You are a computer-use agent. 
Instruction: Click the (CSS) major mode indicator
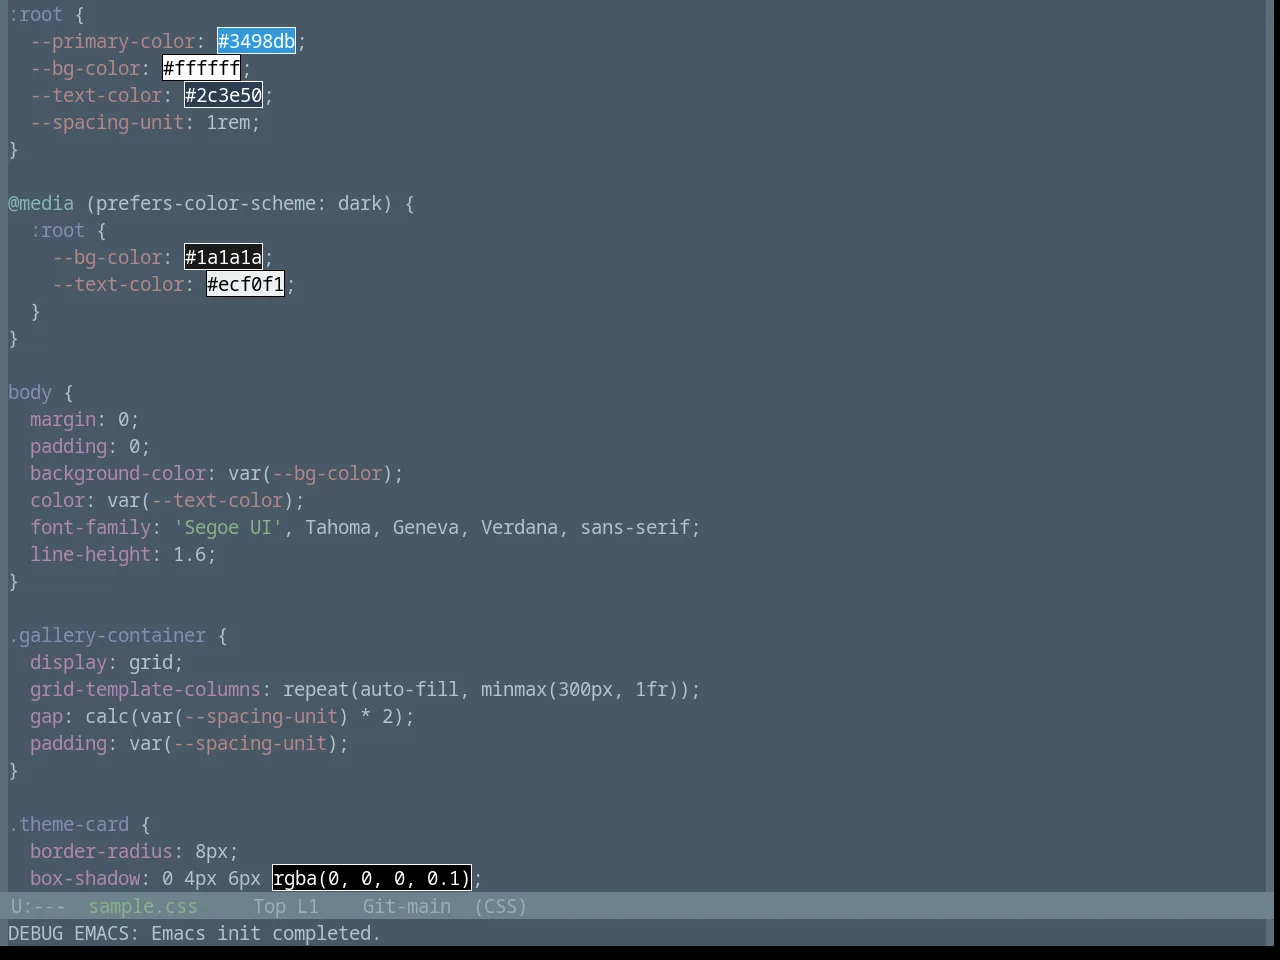pyautogui.click(x=500, y=906)
